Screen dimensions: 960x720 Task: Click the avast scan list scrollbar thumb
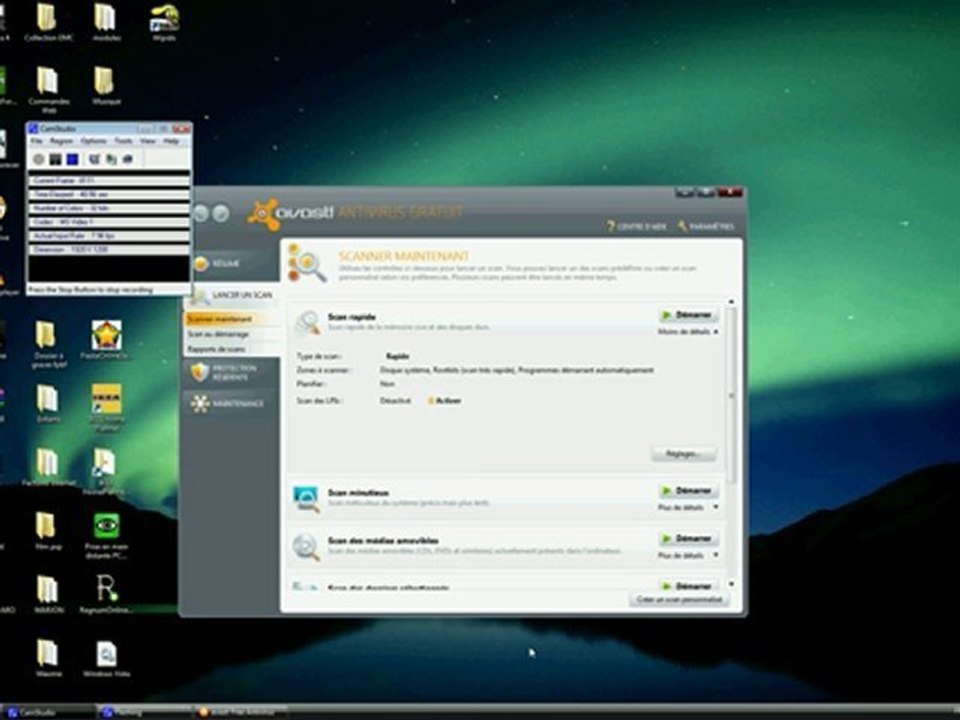[x=730, y=396]
